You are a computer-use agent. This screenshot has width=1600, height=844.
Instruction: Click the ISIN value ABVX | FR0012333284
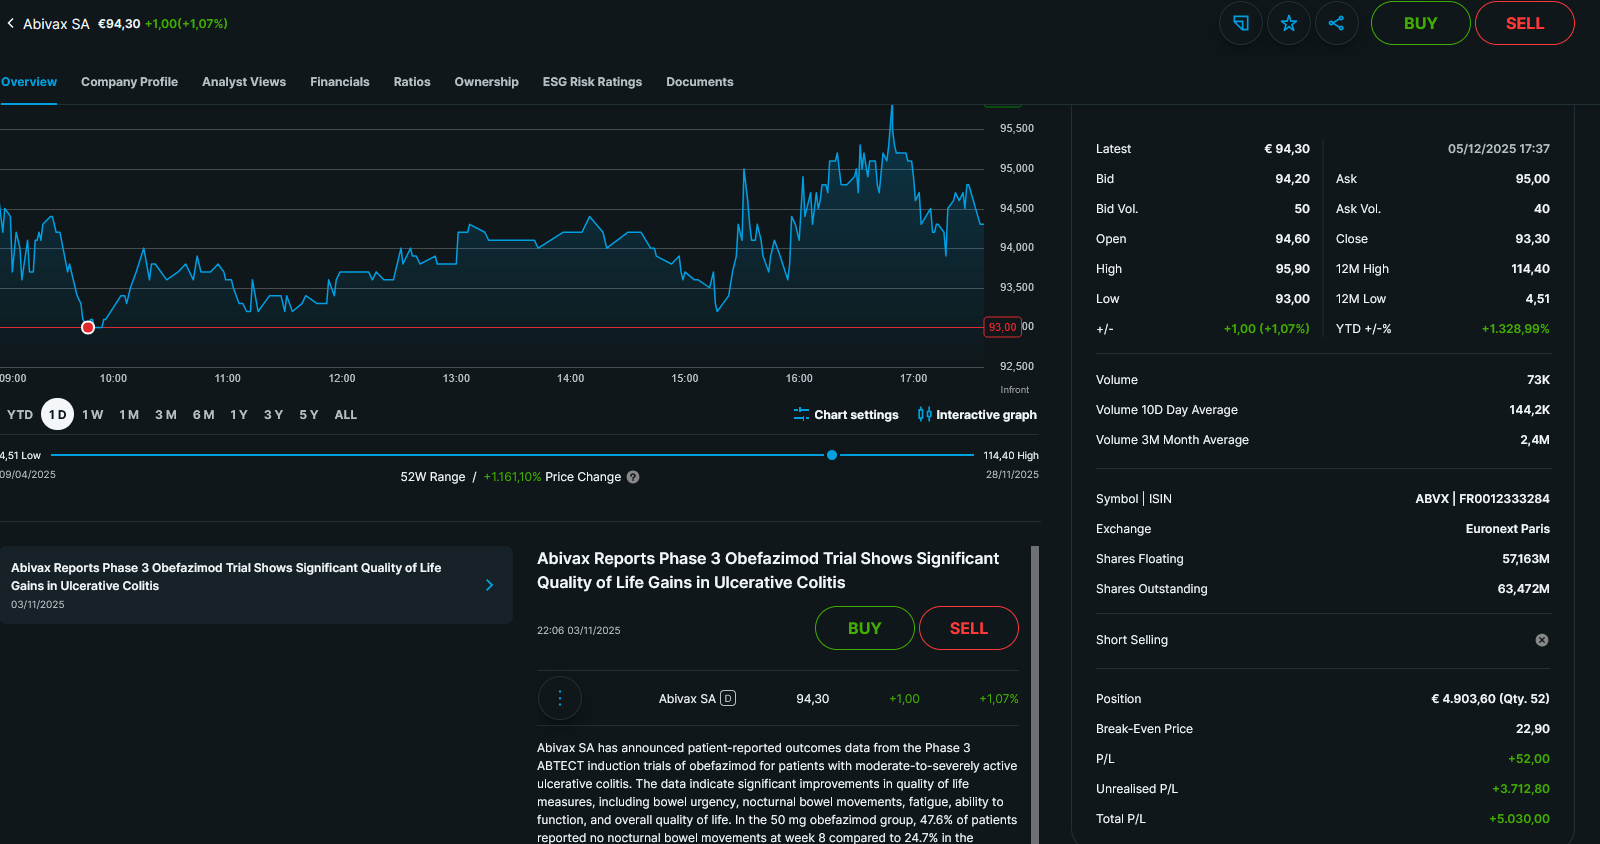click(1482, 499)
